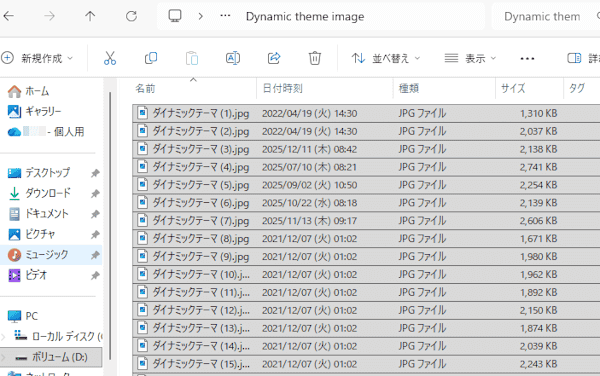The height and width of the screenshot is (376, 600).
Task: Go forward with the right arrow
Action: (49, 16)
